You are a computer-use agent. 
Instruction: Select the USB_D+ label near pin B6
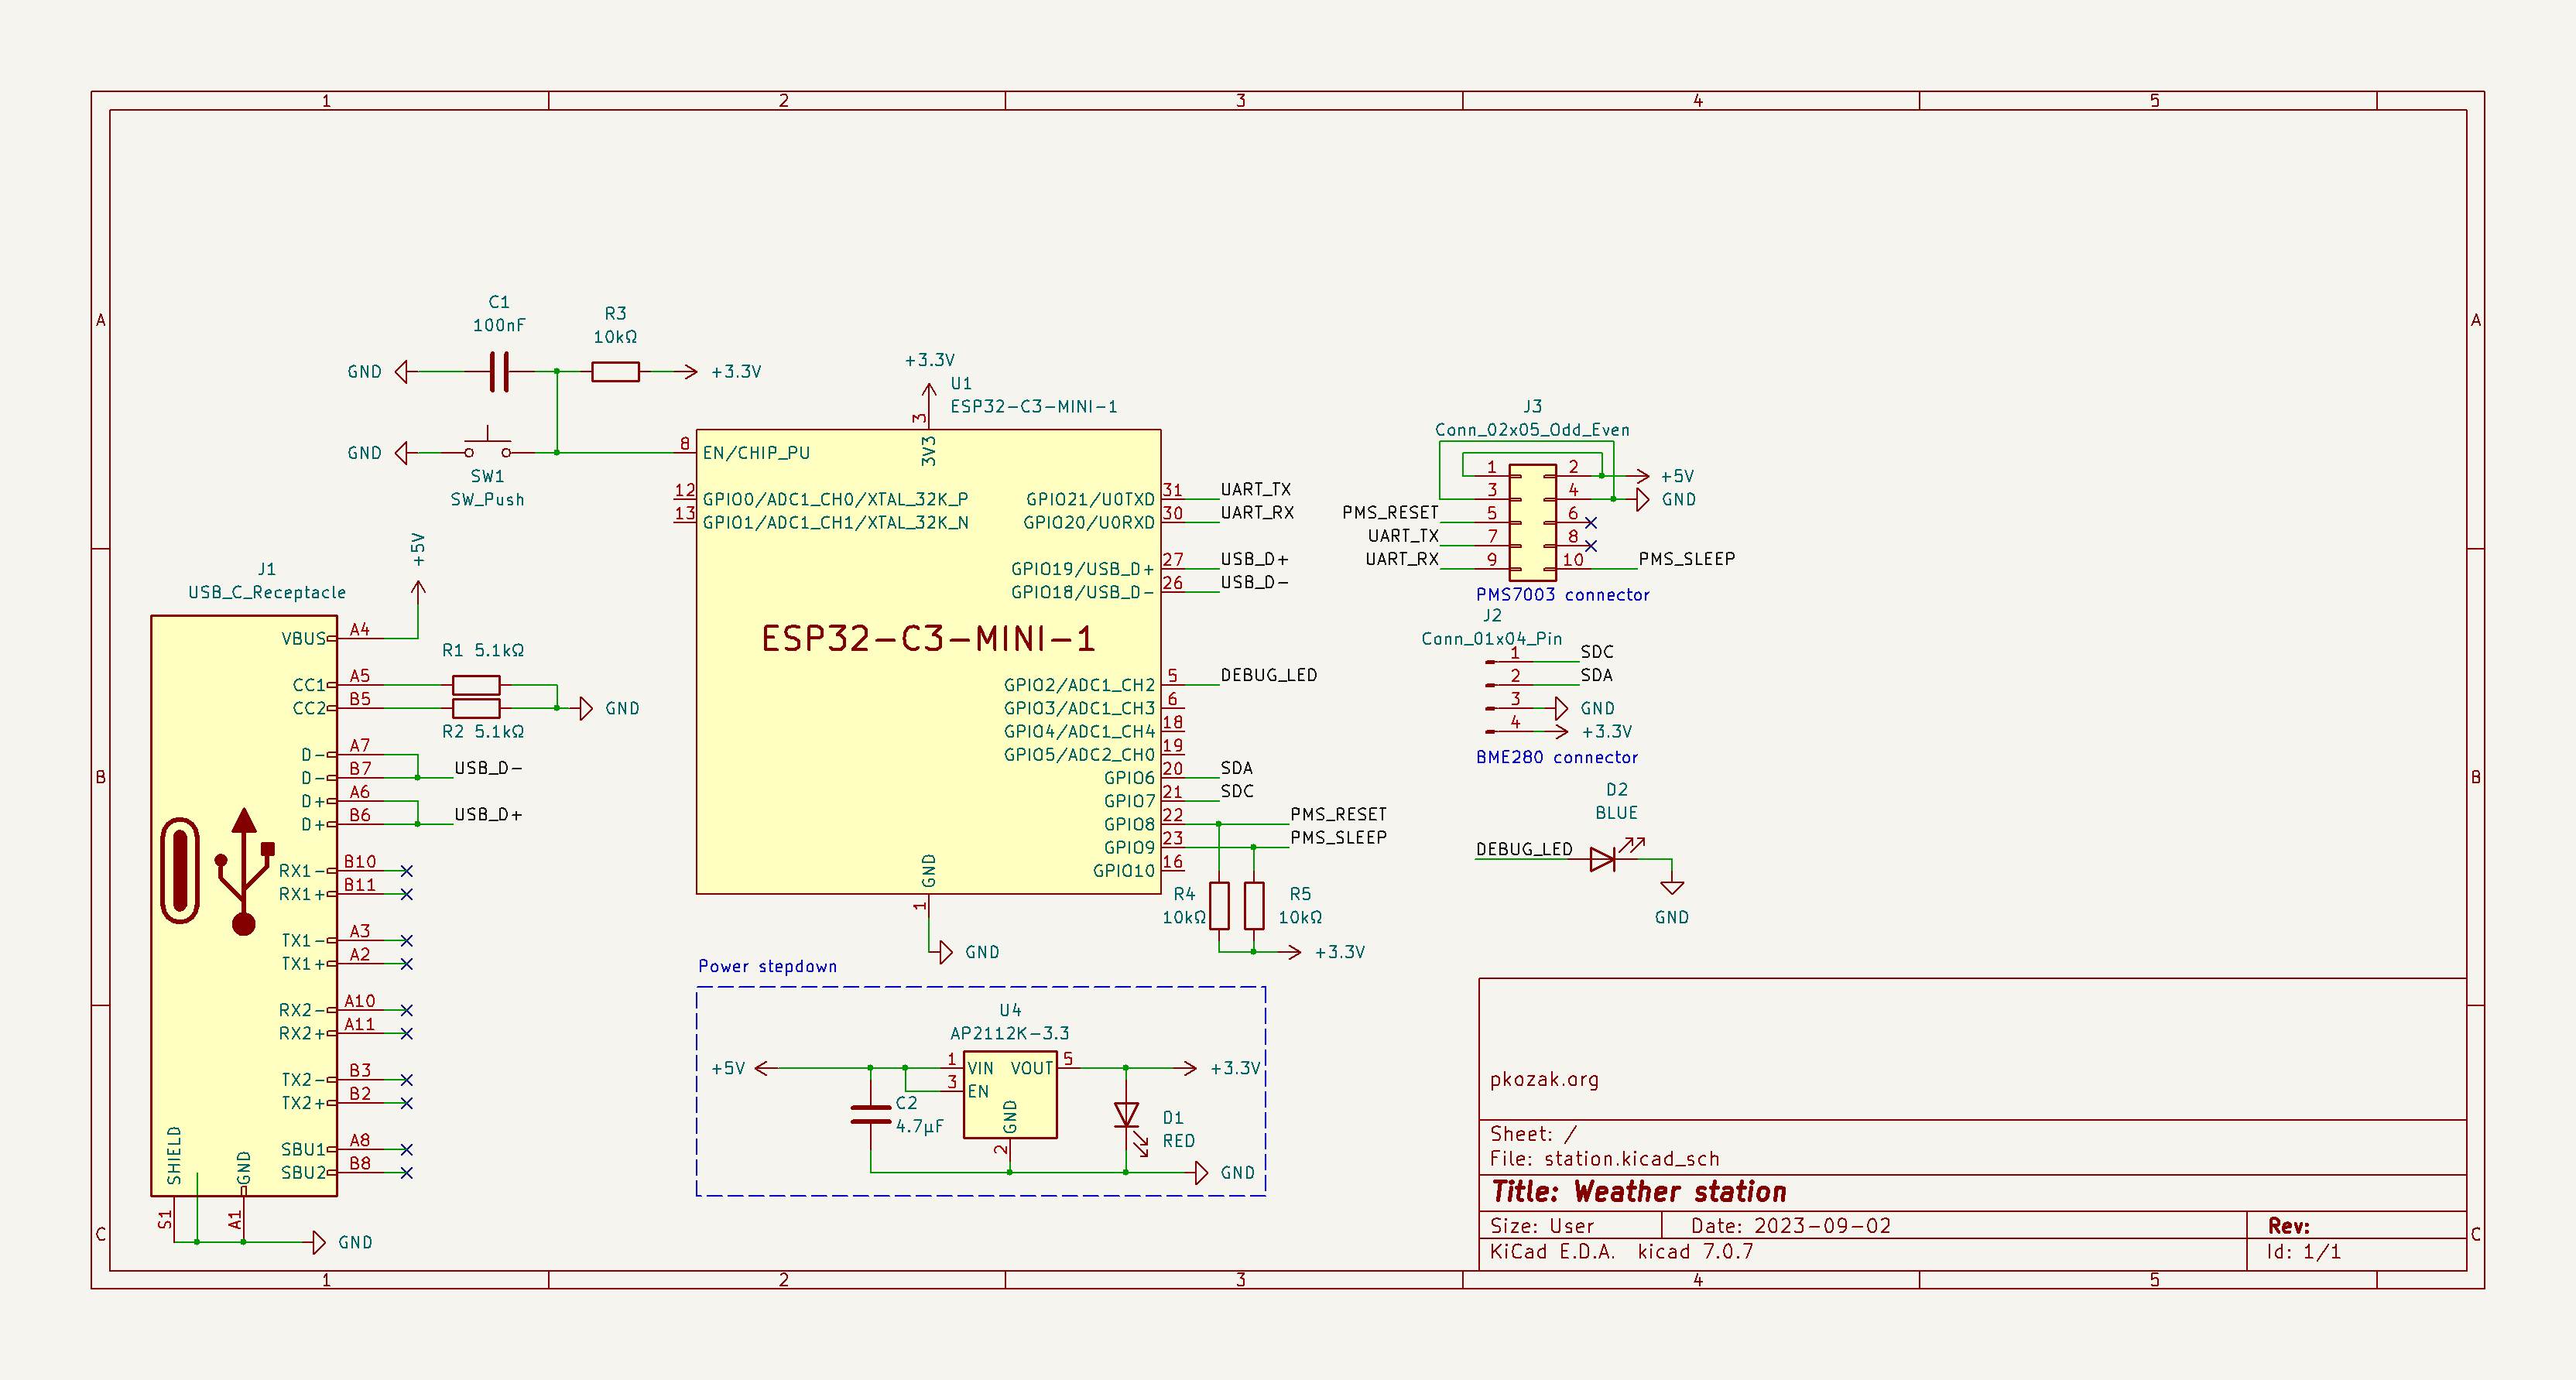[488, 814]
